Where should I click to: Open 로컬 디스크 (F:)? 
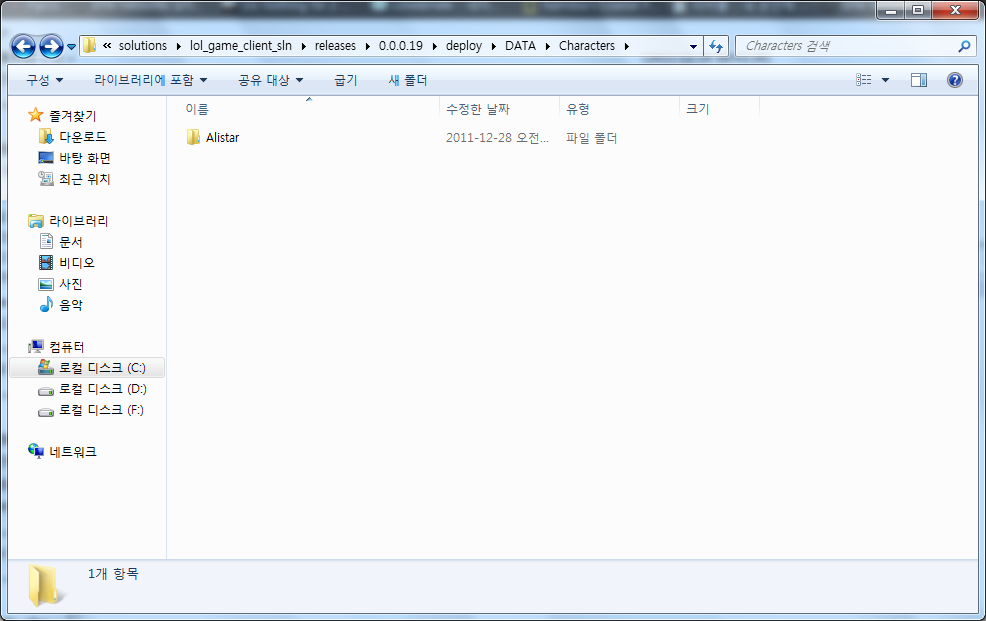click(x=101, y=410)
